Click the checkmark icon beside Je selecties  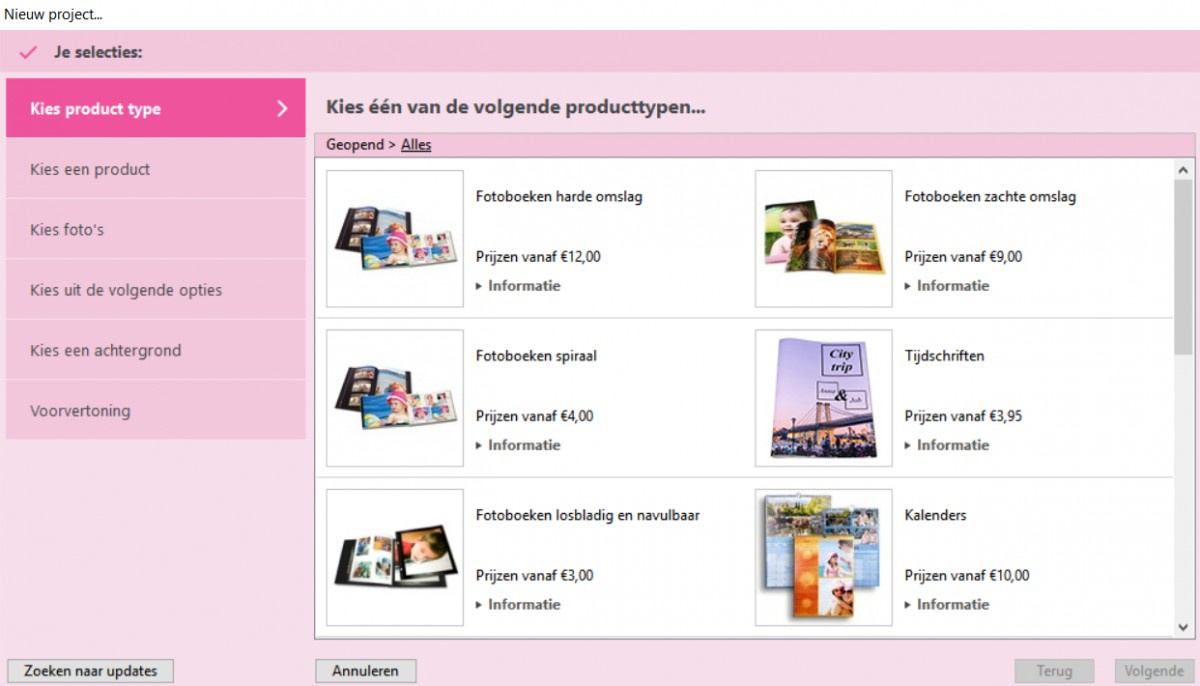click(28, 52)
